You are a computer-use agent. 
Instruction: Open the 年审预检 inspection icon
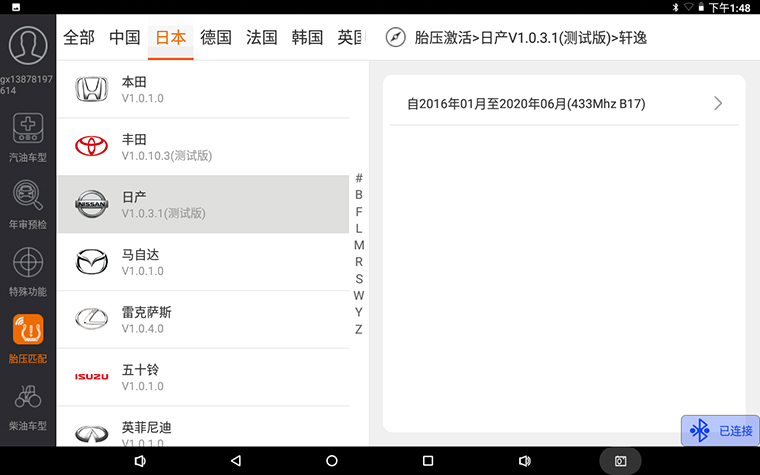tap(28, 195)
